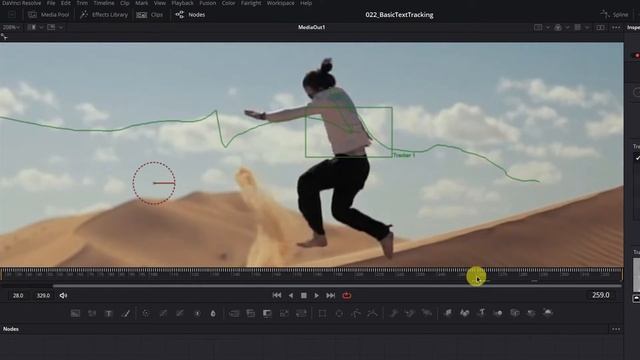640x360 pixels.
Task: Add a Channel Booleans node from the toolbar
Action: tap(251, 313)
